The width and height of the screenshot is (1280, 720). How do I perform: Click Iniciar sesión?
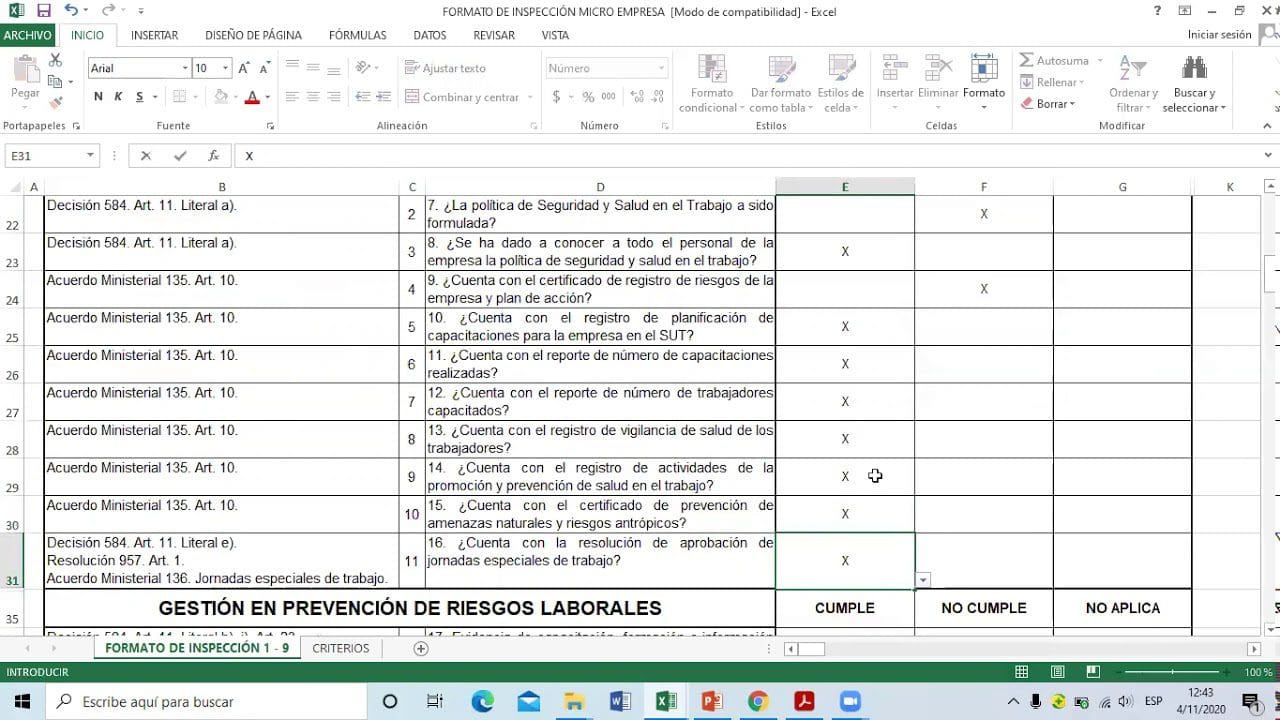coord(1219,35)
